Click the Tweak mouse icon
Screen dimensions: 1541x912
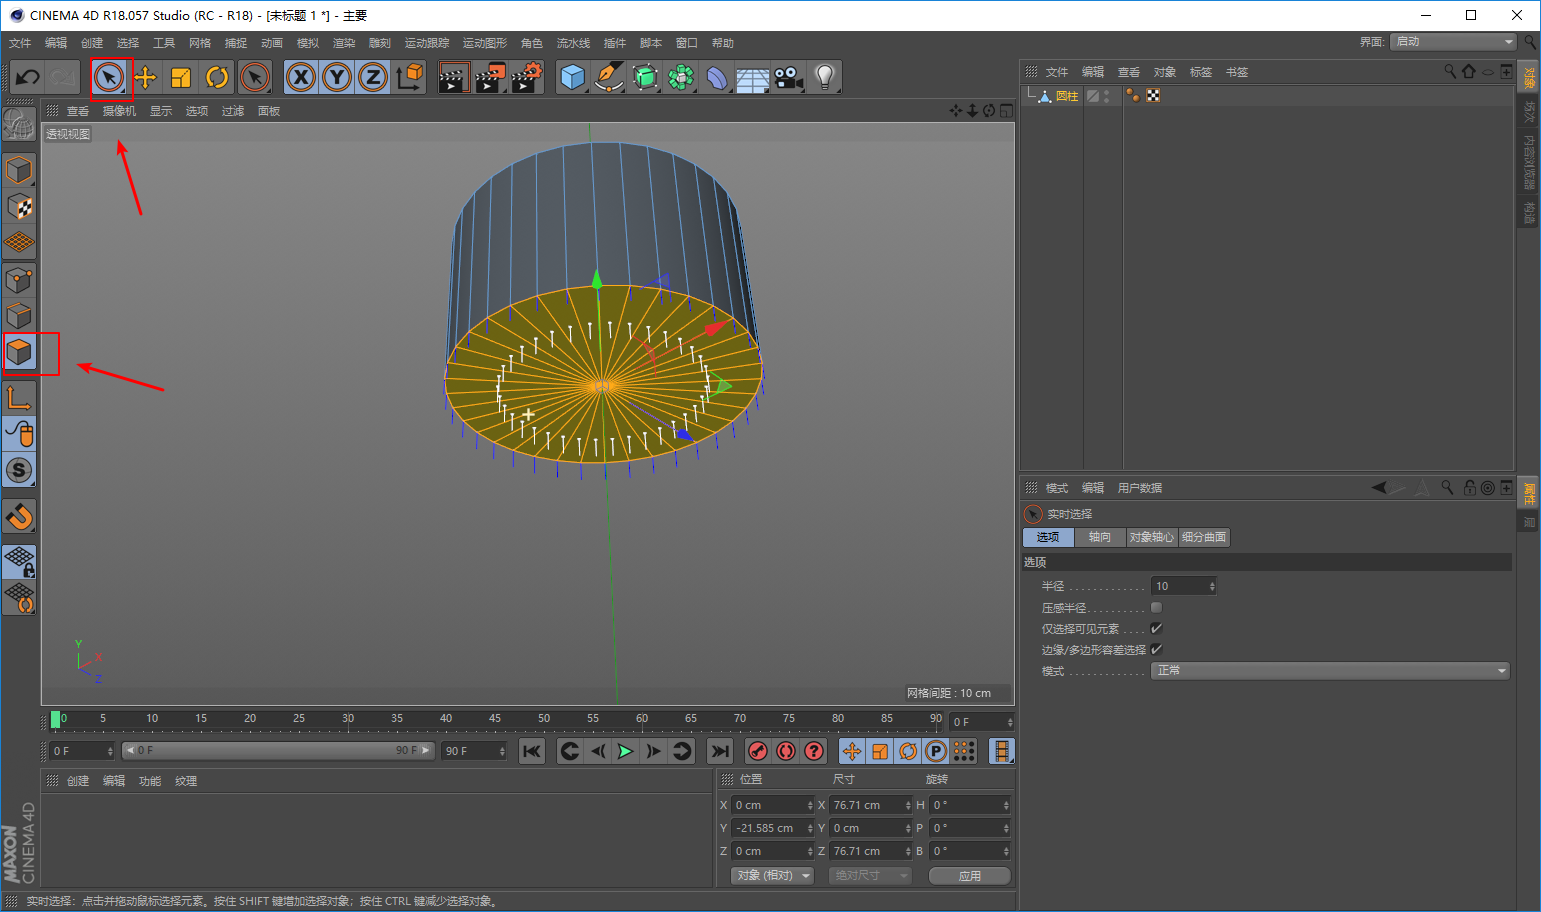point(19,434)
